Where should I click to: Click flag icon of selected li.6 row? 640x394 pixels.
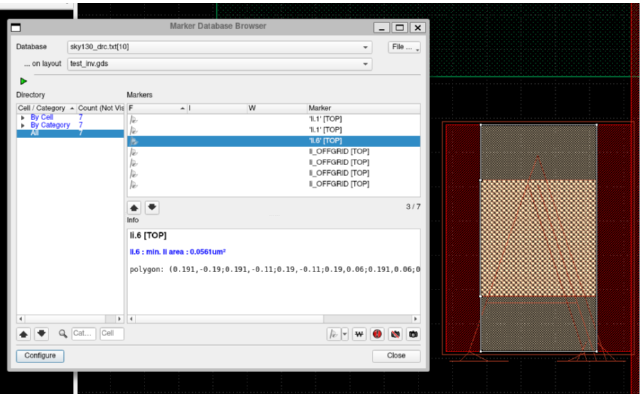(x=134, y=141)
